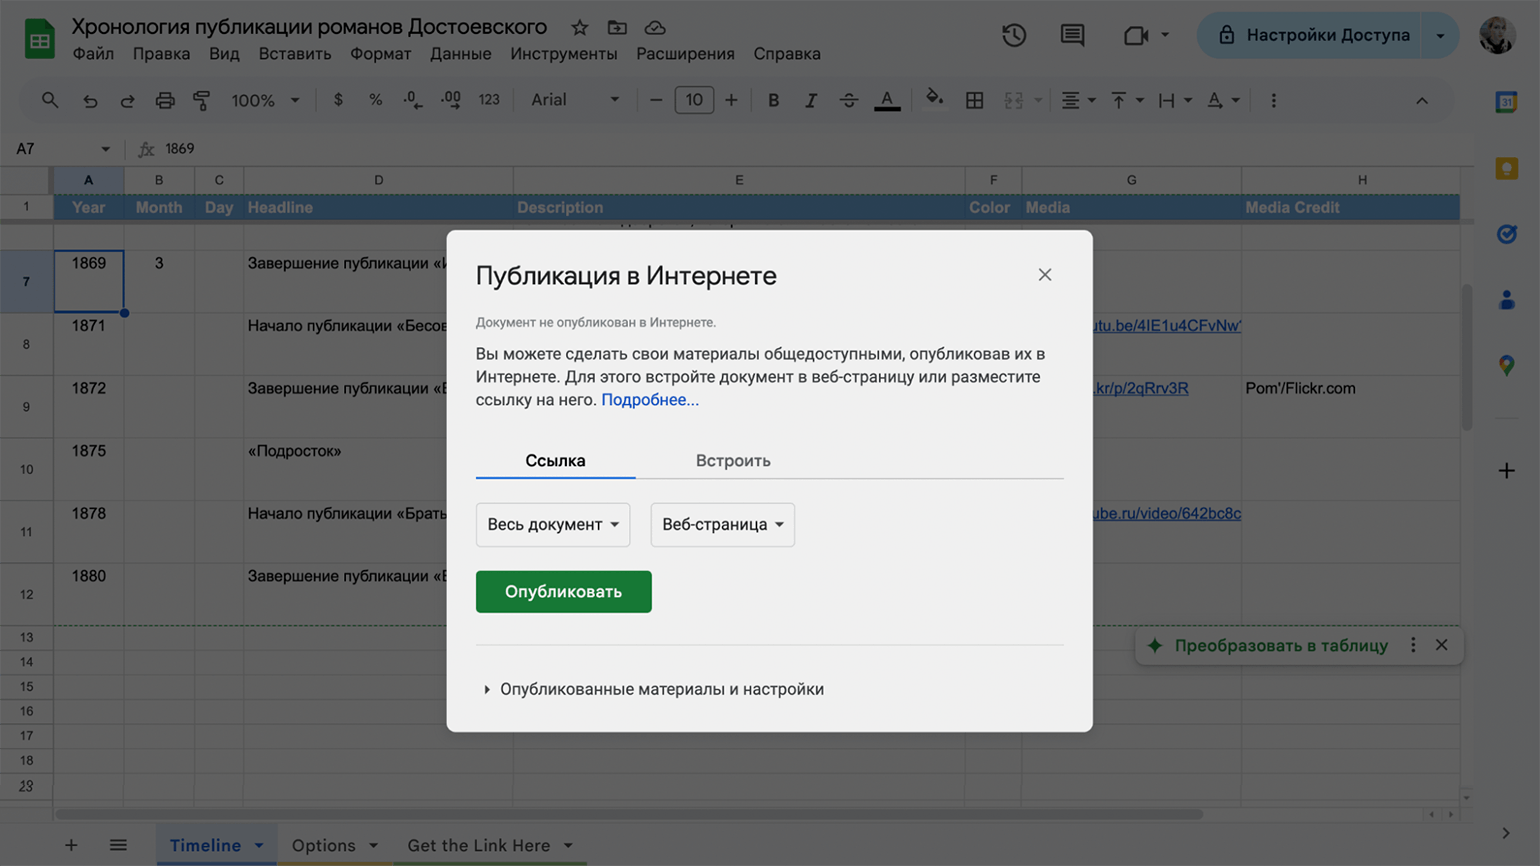Viewport: 1540px width, 866px height.
Task: Open Google Tasks side panel
Action: (1506, 235)
